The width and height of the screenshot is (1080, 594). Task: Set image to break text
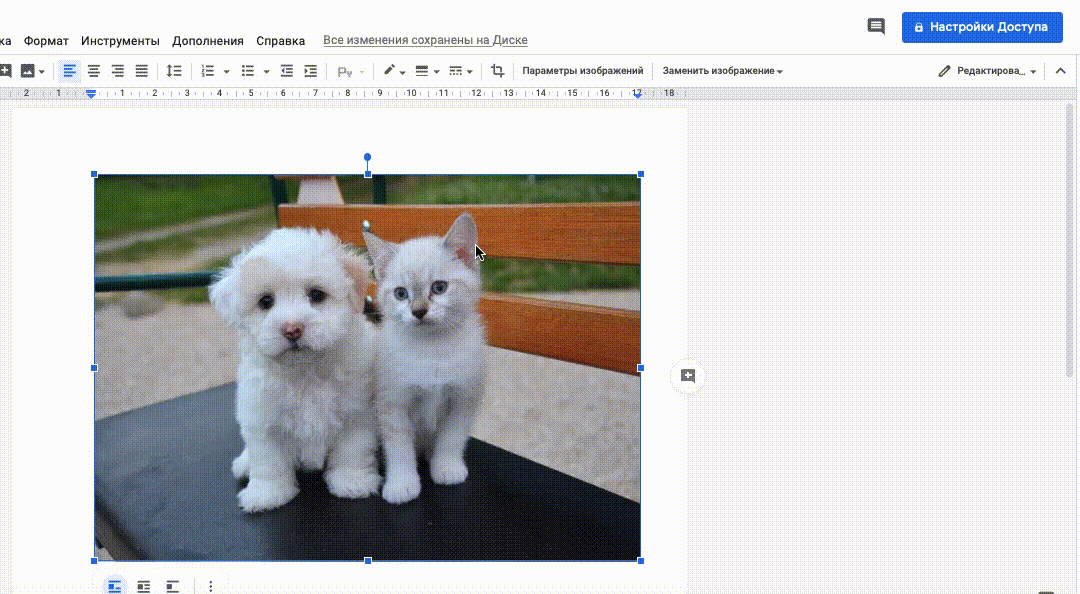172,586
